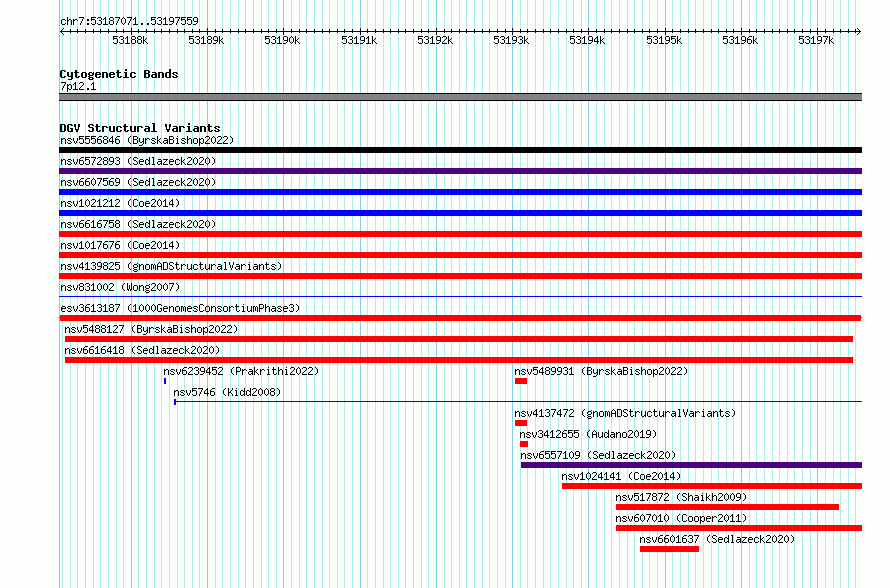Click the 53194k ruler tick label

click(587, 40)
